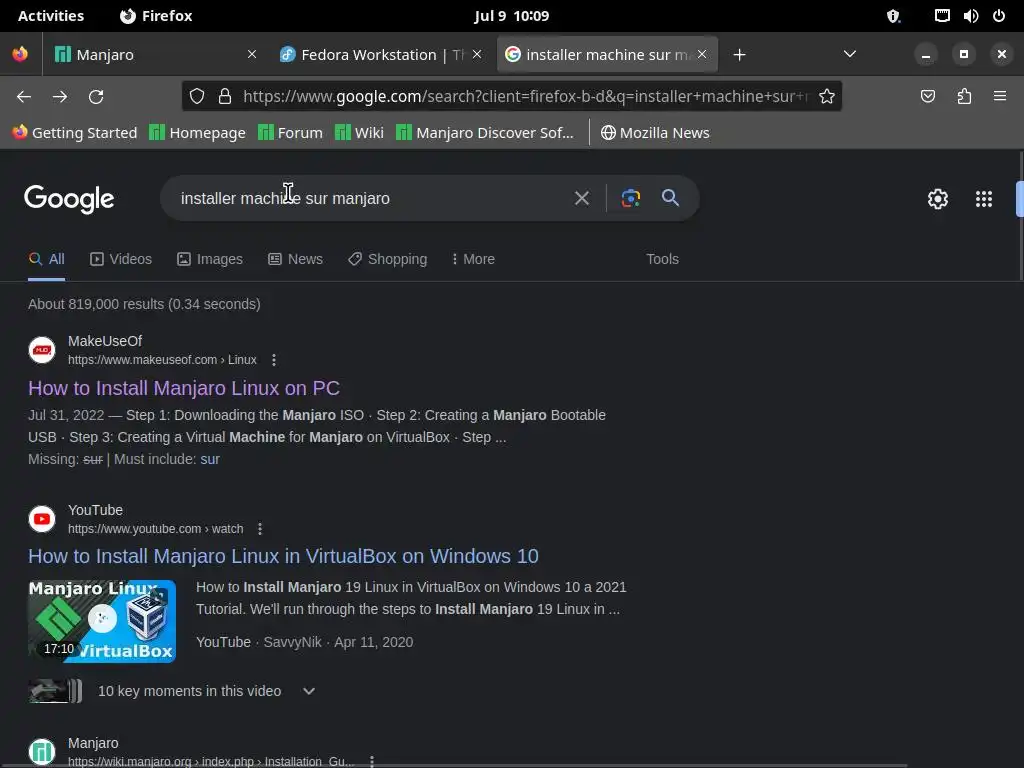
Task: Submit search with the magnifier icon
Action: coord(670,197)
